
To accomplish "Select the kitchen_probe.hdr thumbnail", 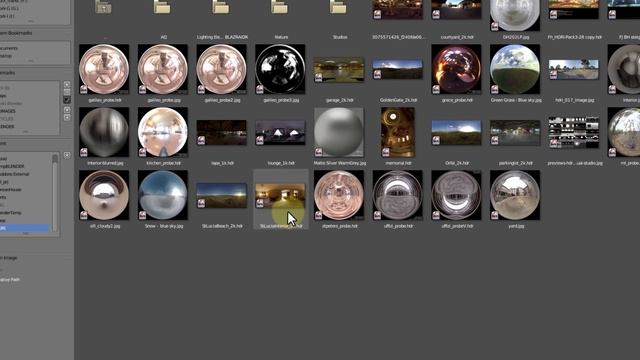I will tap(163, 132).
